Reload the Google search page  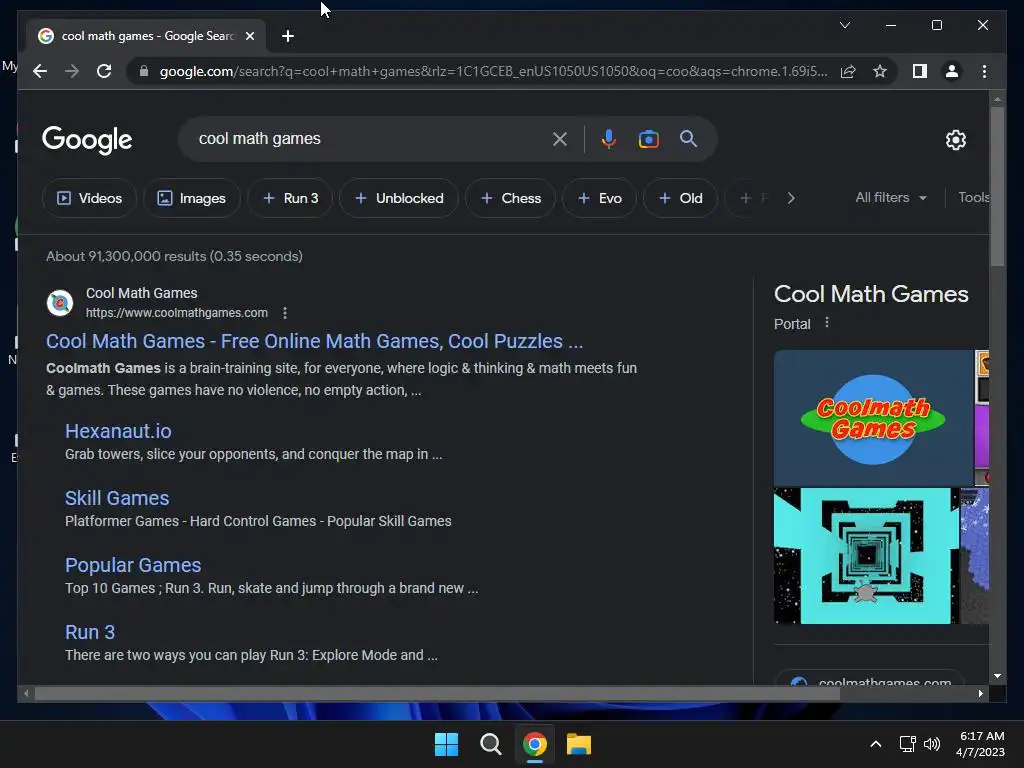coord(104,71)
